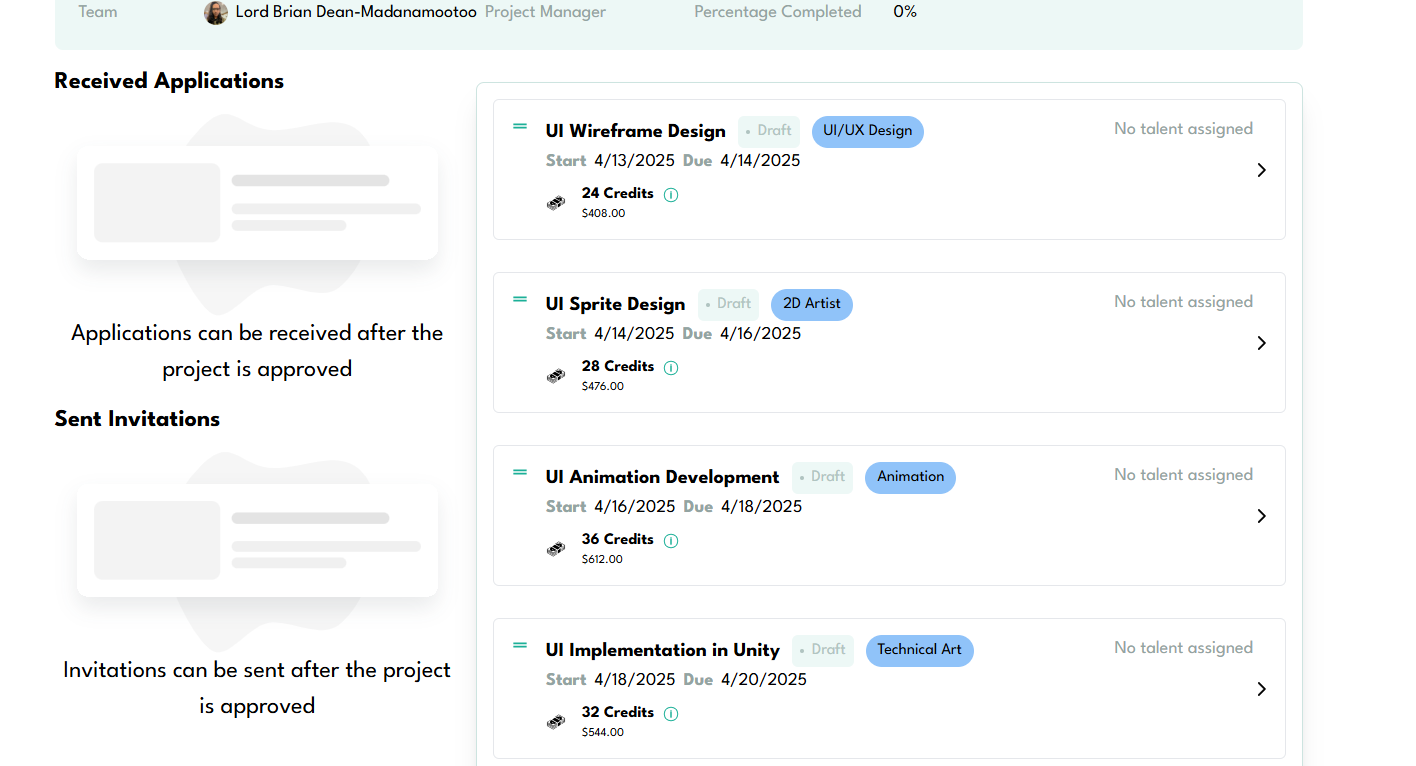Click the cash icon beside 36 Credits

point(556,549)
